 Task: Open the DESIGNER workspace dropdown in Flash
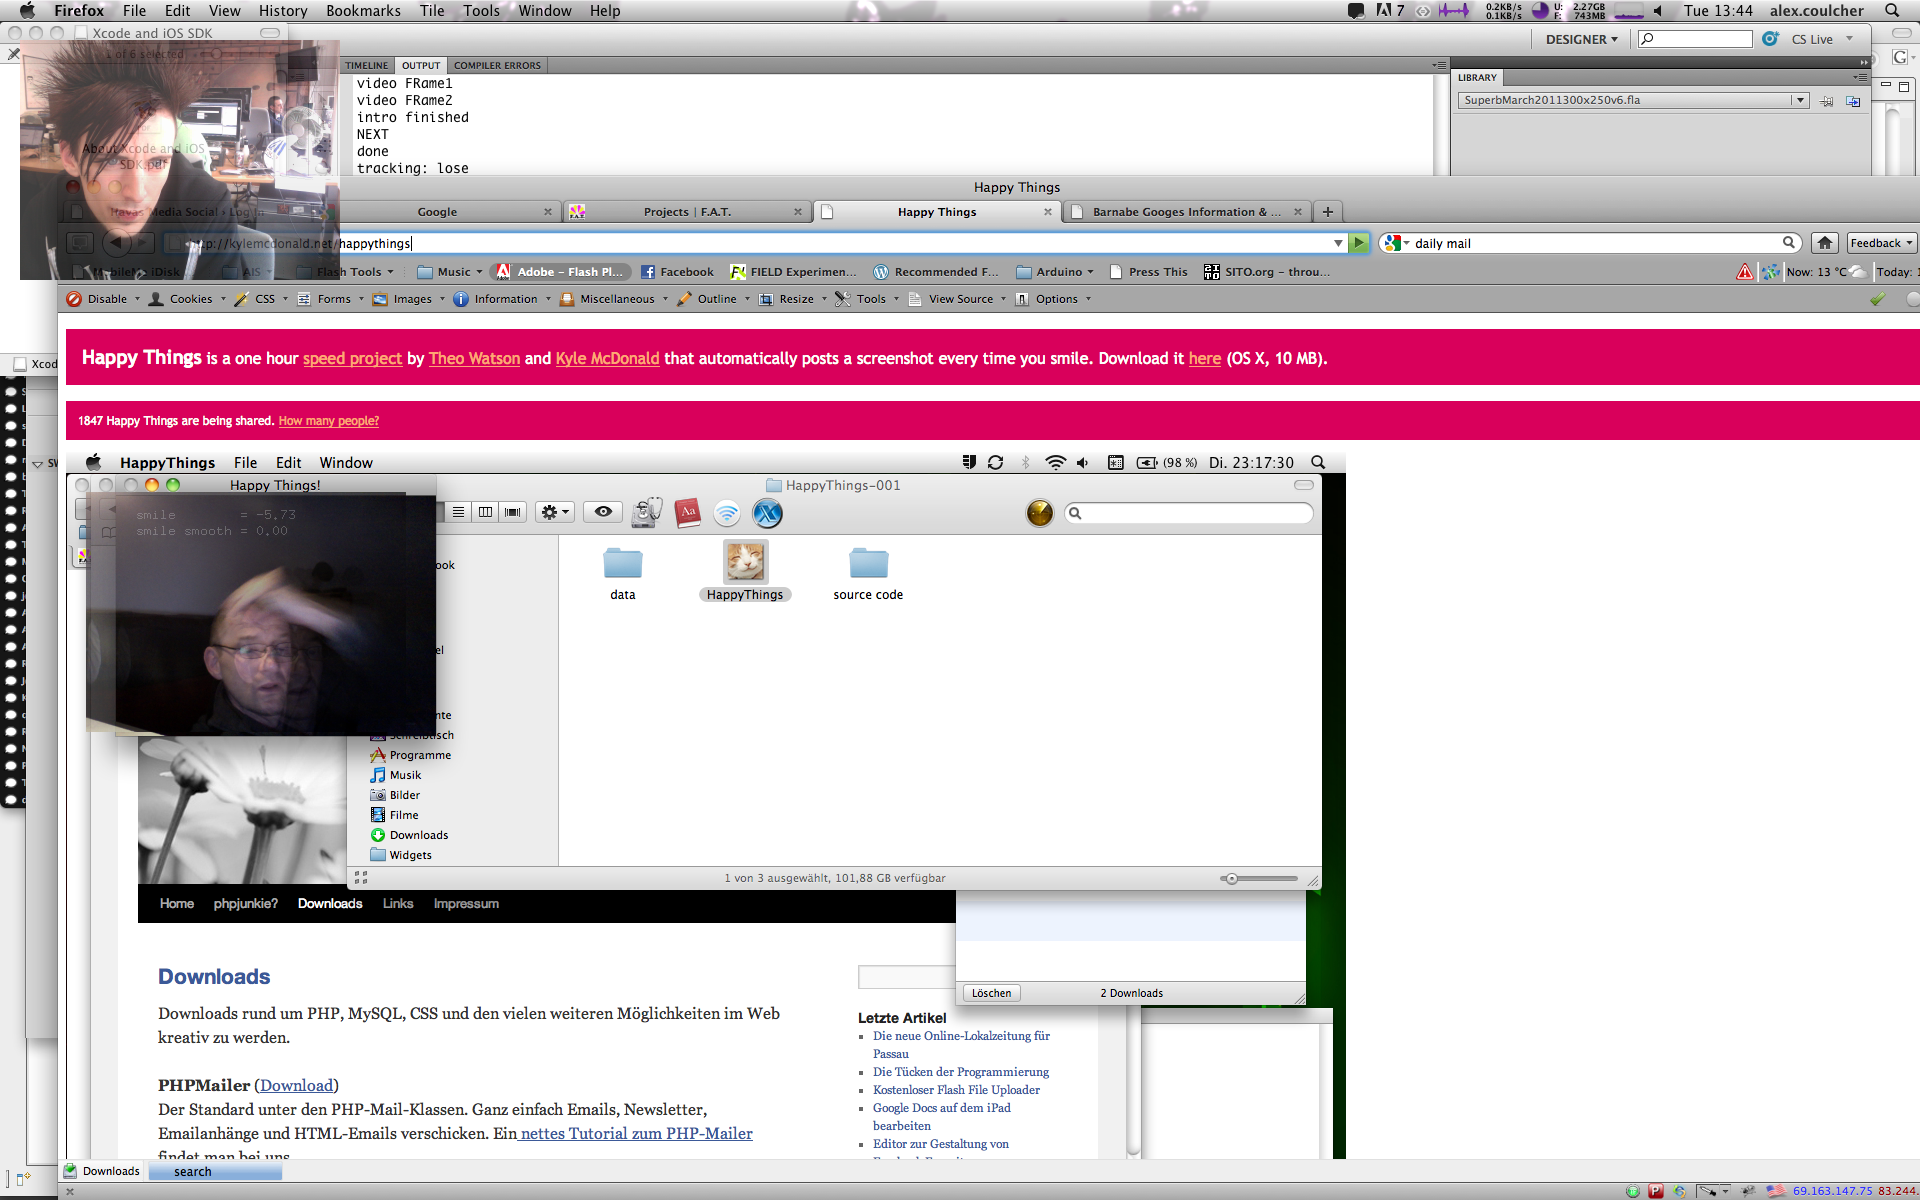click(x=1581, y=39)
